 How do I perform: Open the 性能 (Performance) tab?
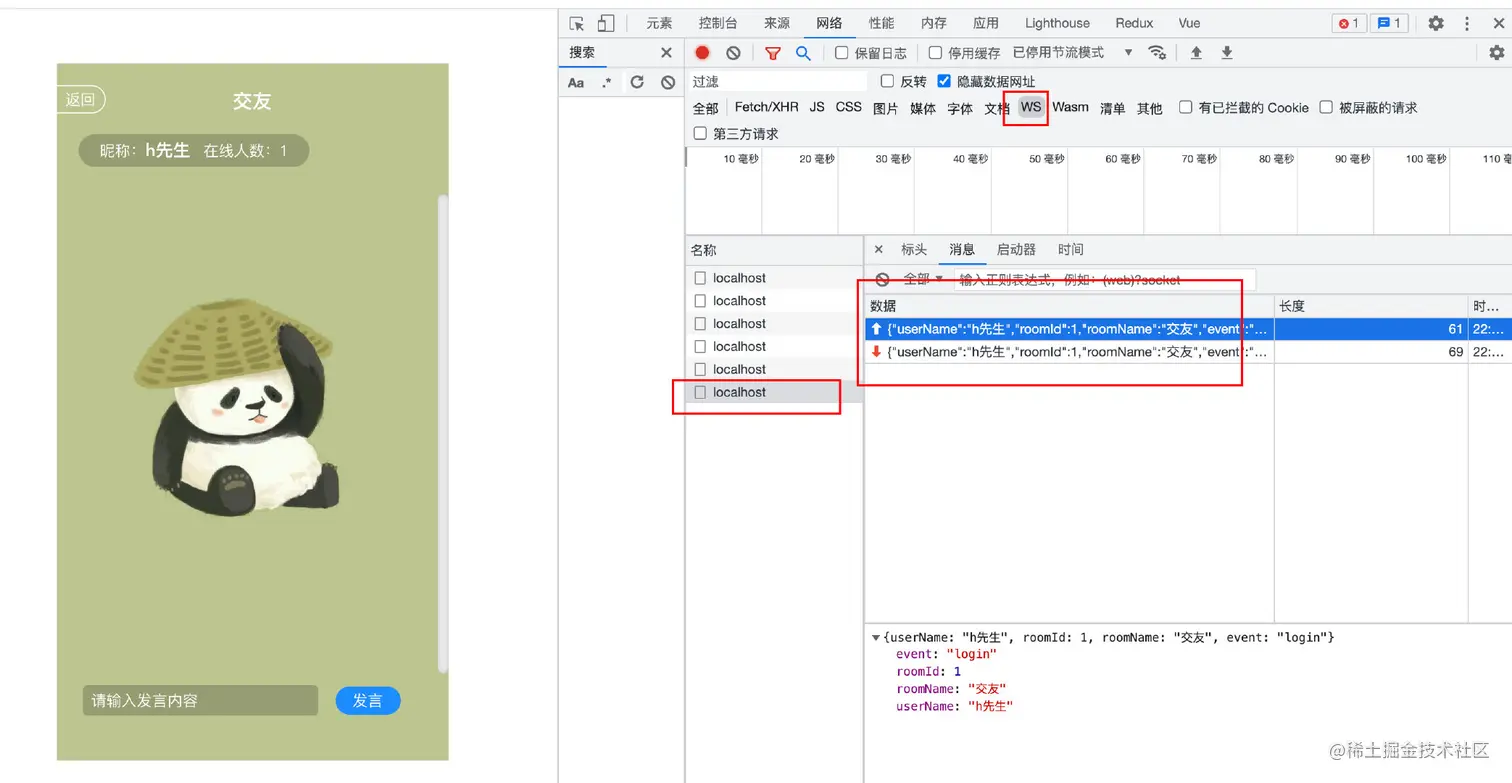(882, 23)
